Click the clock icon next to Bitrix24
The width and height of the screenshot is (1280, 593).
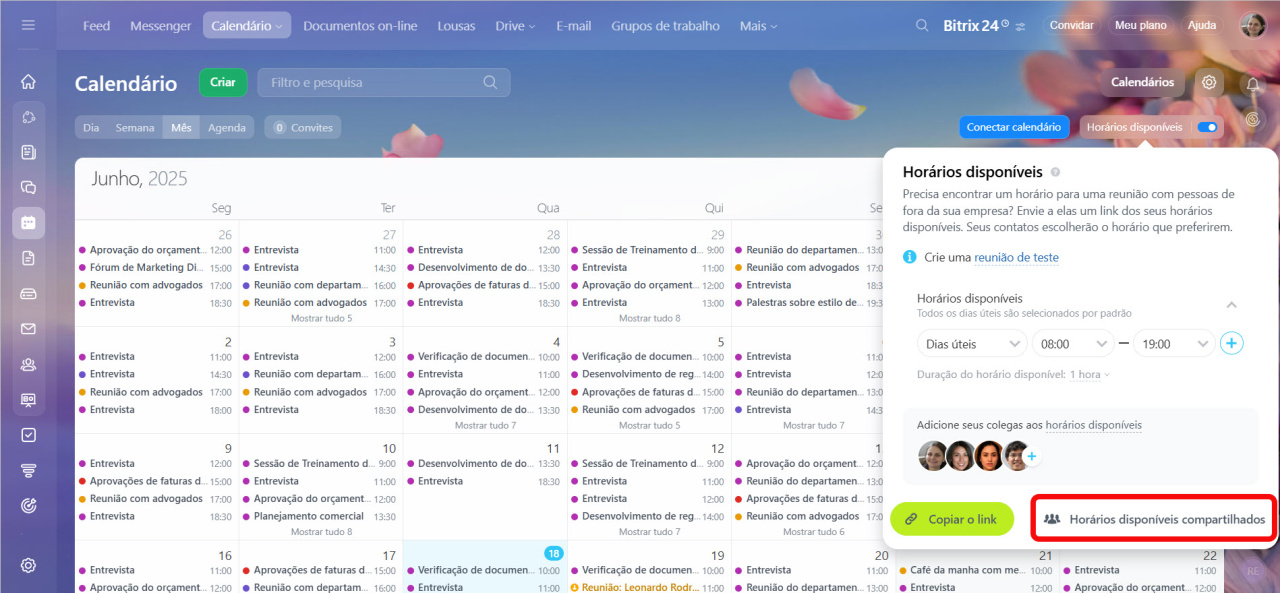point(1005,23)
